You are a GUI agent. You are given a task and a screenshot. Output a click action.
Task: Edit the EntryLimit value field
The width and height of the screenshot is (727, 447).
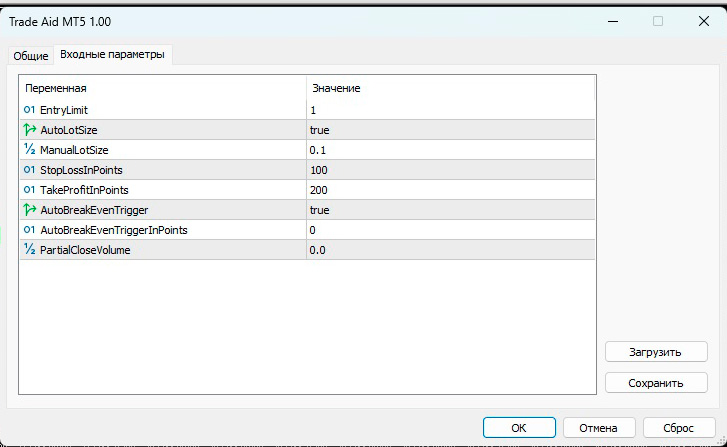coord(450,110)
